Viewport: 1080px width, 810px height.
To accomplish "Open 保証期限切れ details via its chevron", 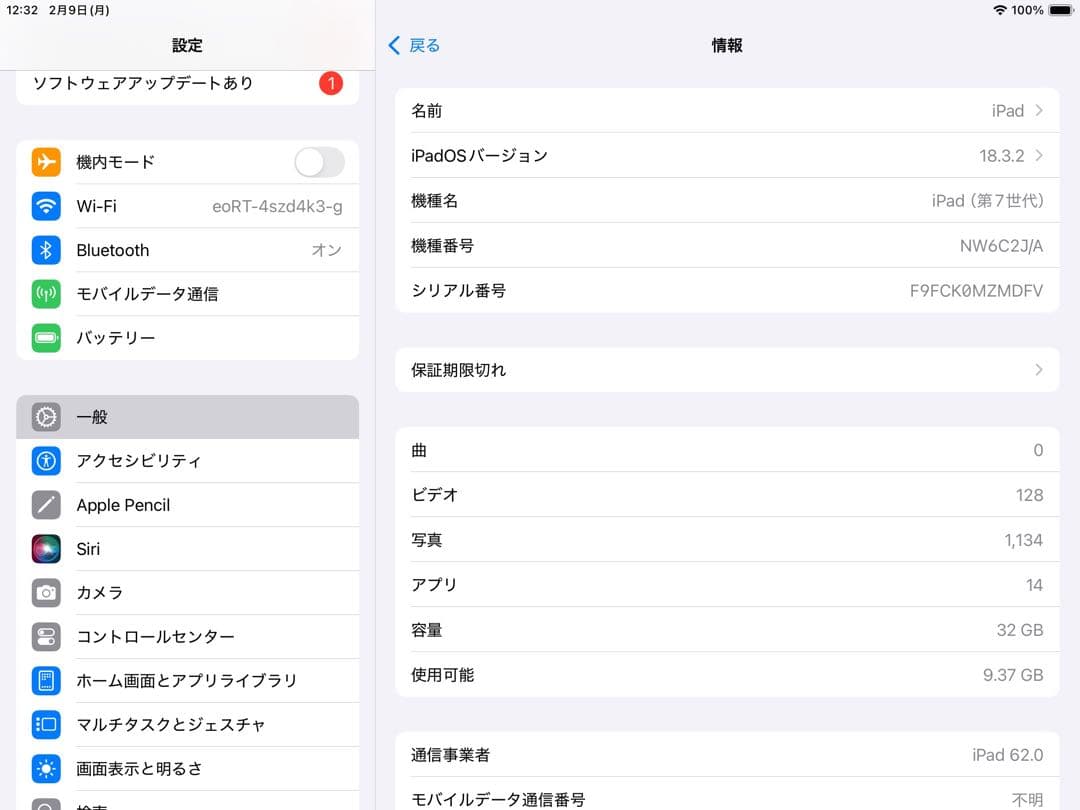I will (1038, 370).
